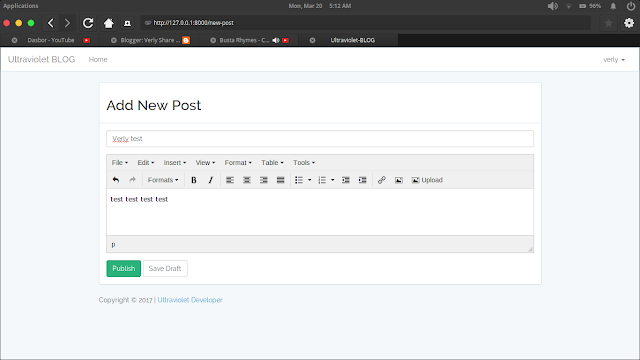Image resolution: width=640 pixels, height=360 pixels.
Task: Click the Ultraviolet BLOG brand link
Action: point(42,60)
